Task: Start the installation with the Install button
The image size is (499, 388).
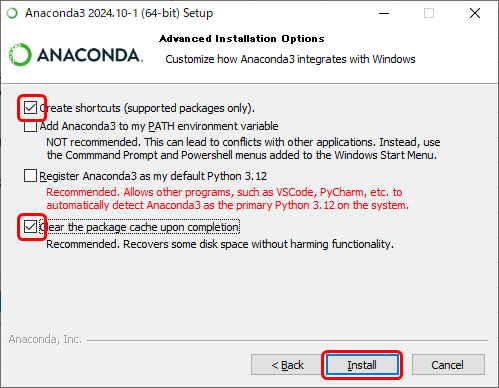Action: point(362,365)
